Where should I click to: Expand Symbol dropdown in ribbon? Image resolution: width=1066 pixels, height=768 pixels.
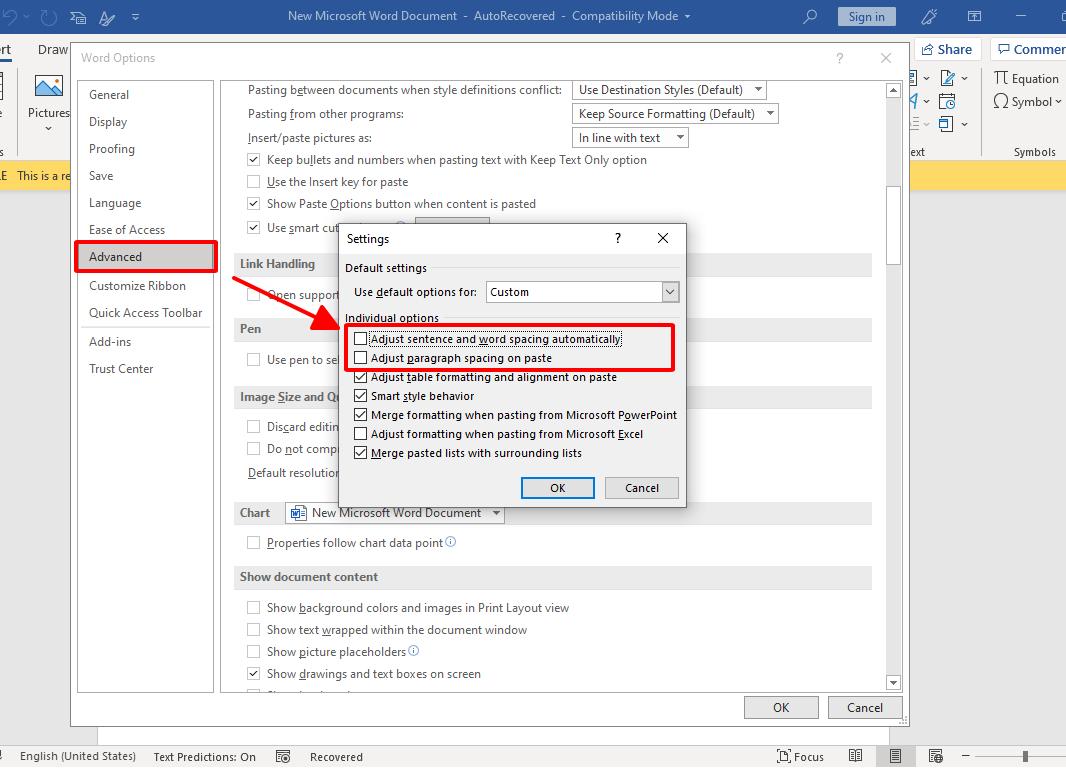click(1058, 102)
